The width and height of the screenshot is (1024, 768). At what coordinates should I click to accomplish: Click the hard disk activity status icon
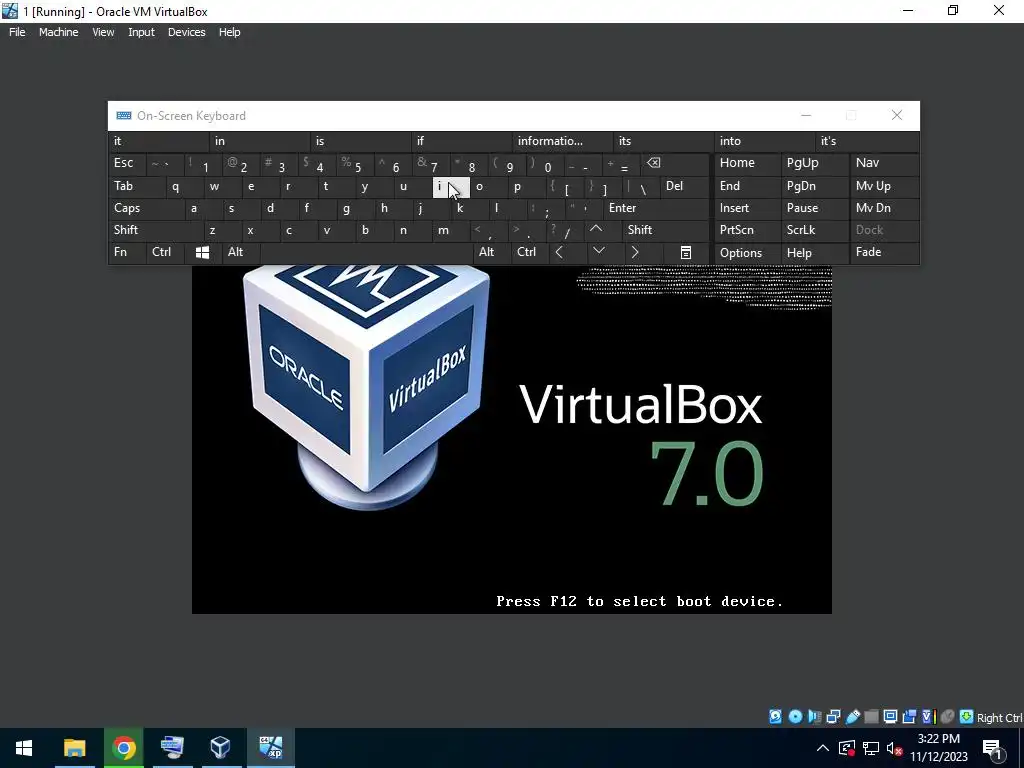click(x=775, y=716)
